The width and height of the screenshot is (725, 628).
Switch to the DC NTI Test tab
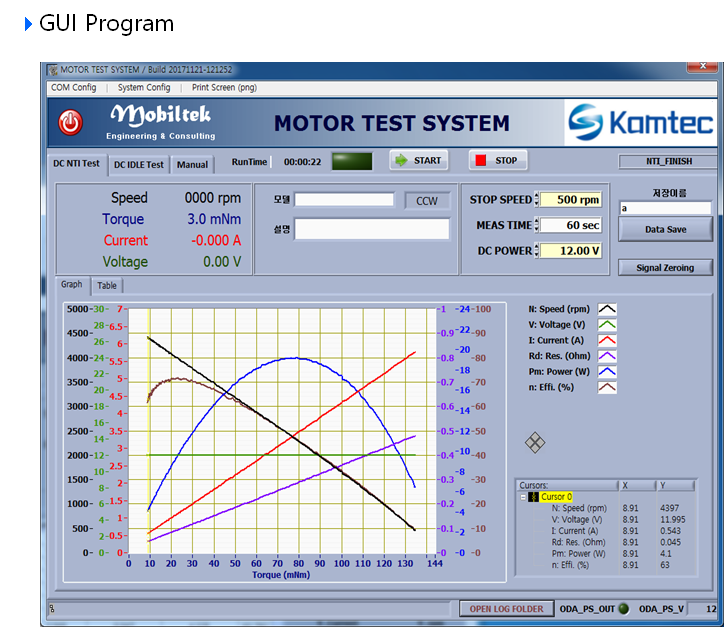point(76,164)
